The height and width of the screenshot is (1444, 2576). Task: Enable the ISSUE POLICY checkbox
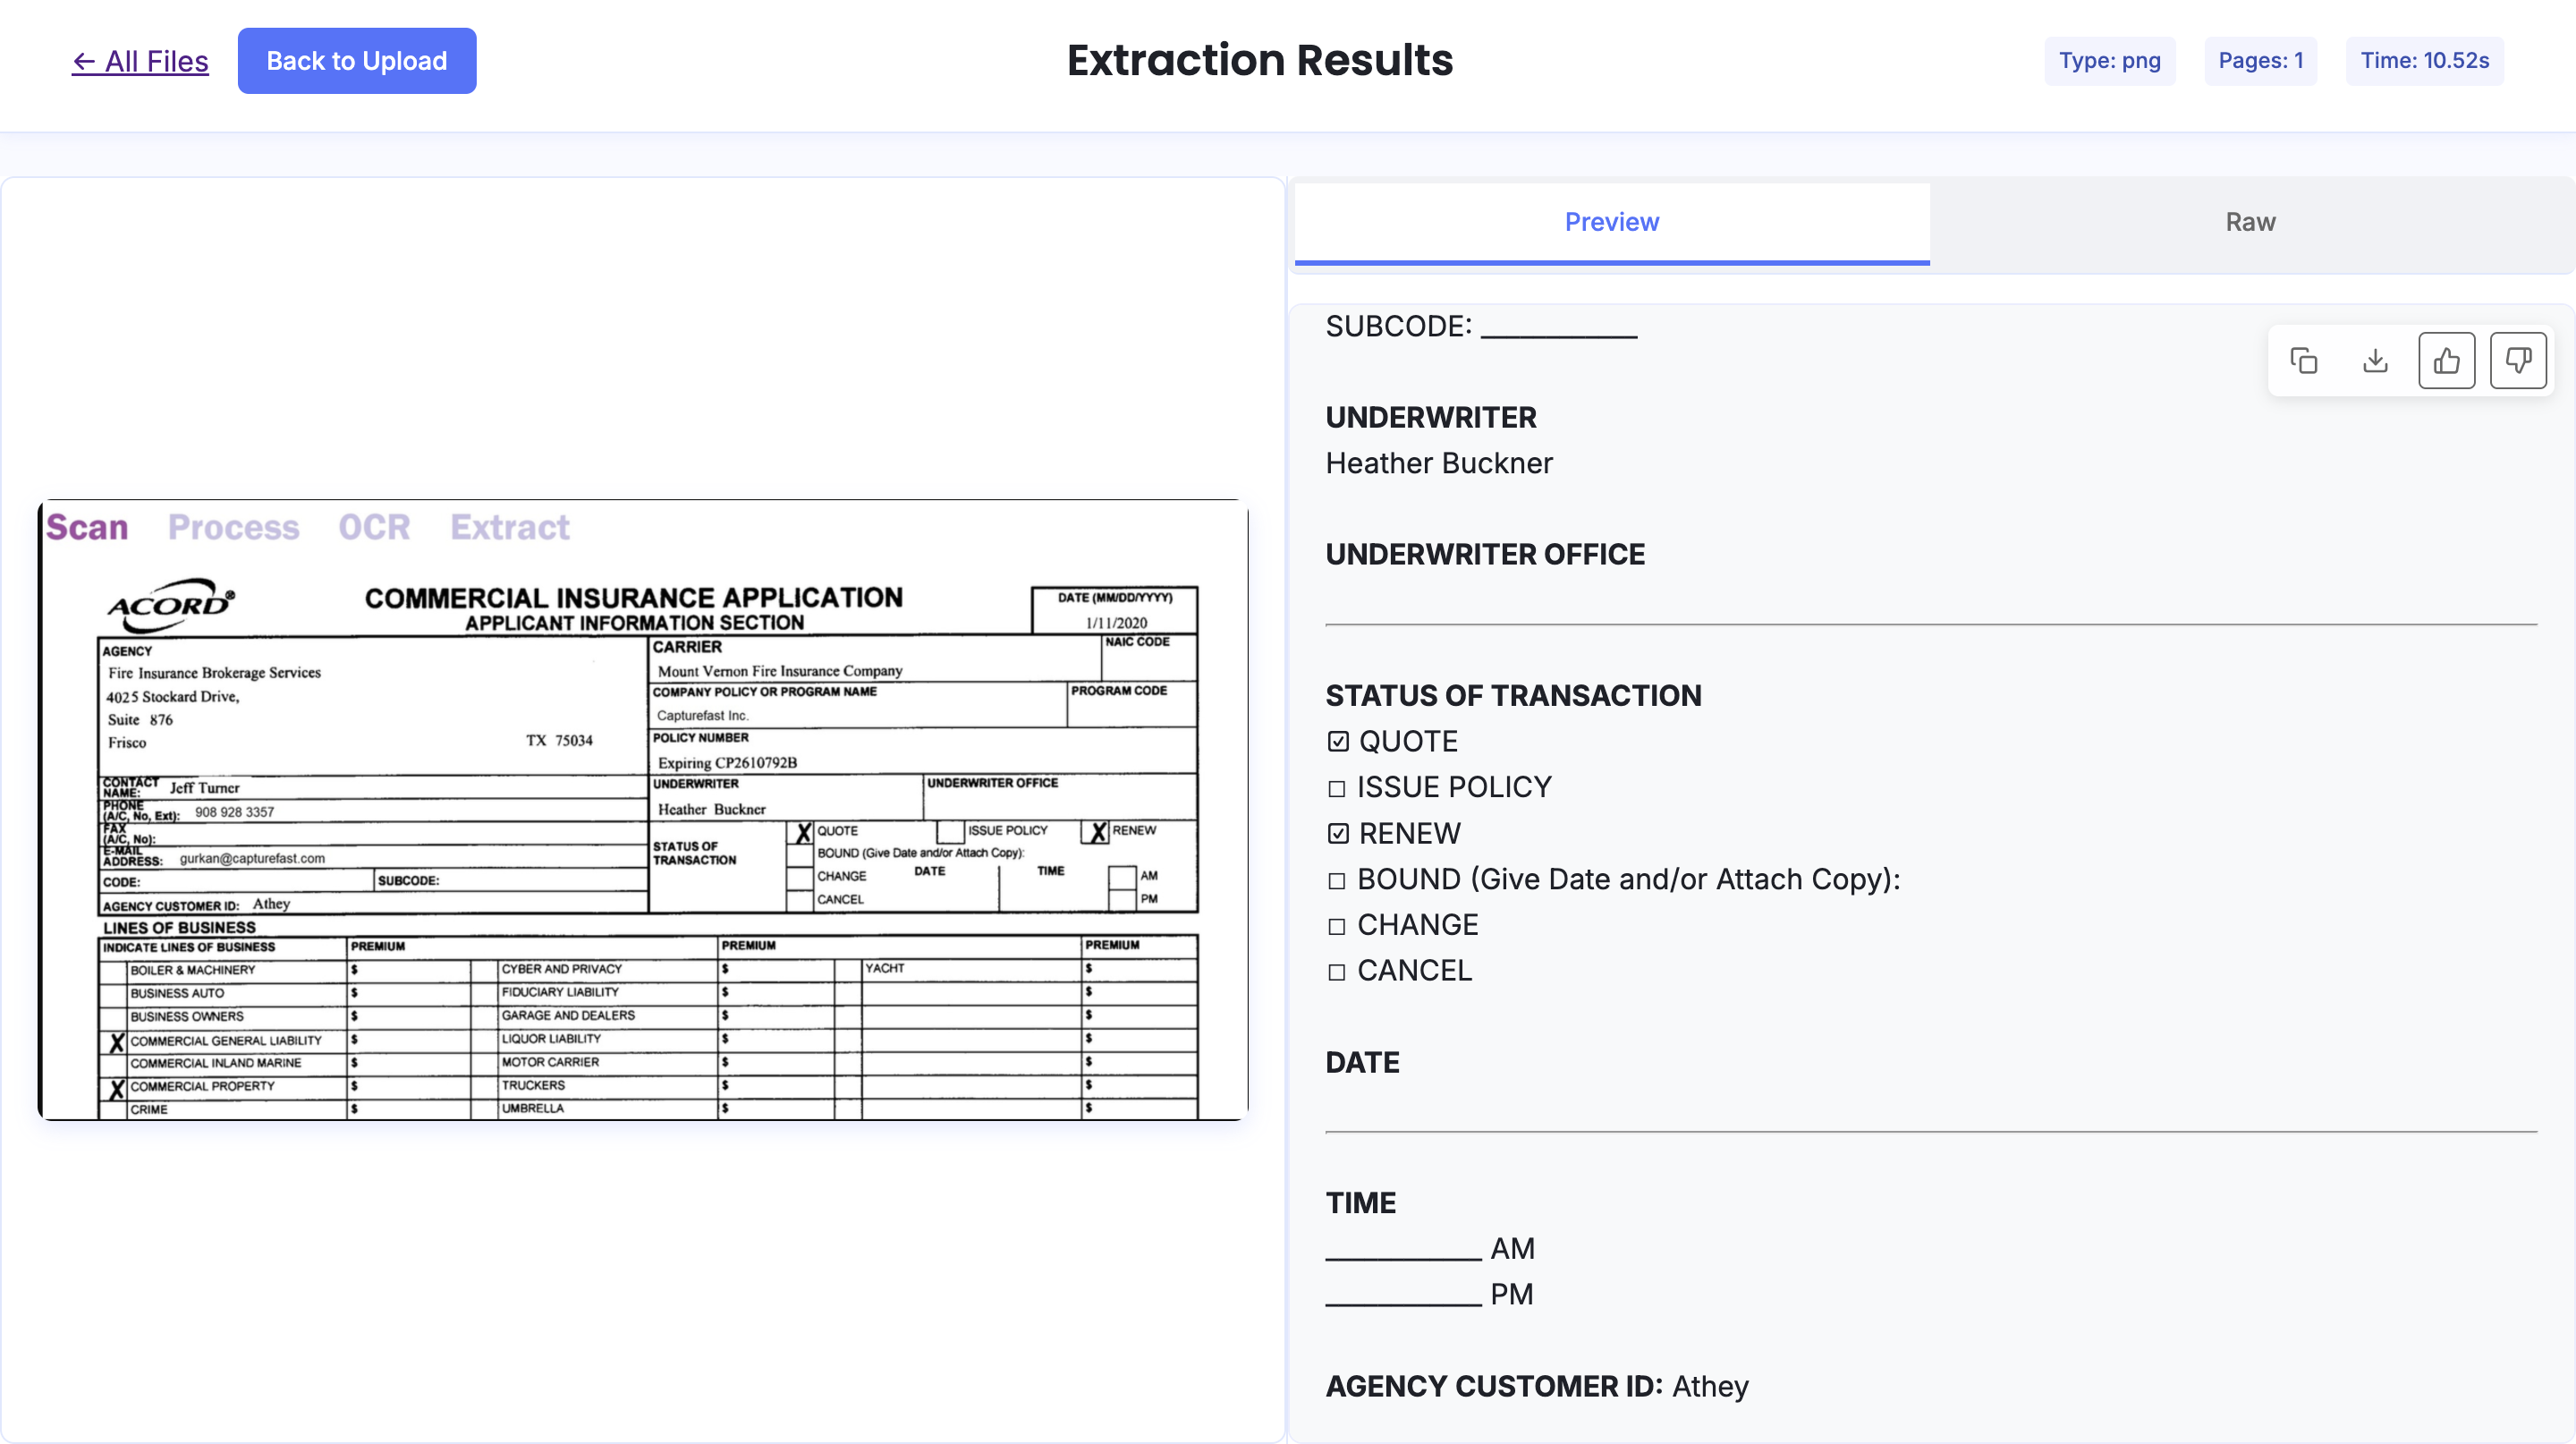(x=1337, y=787)
